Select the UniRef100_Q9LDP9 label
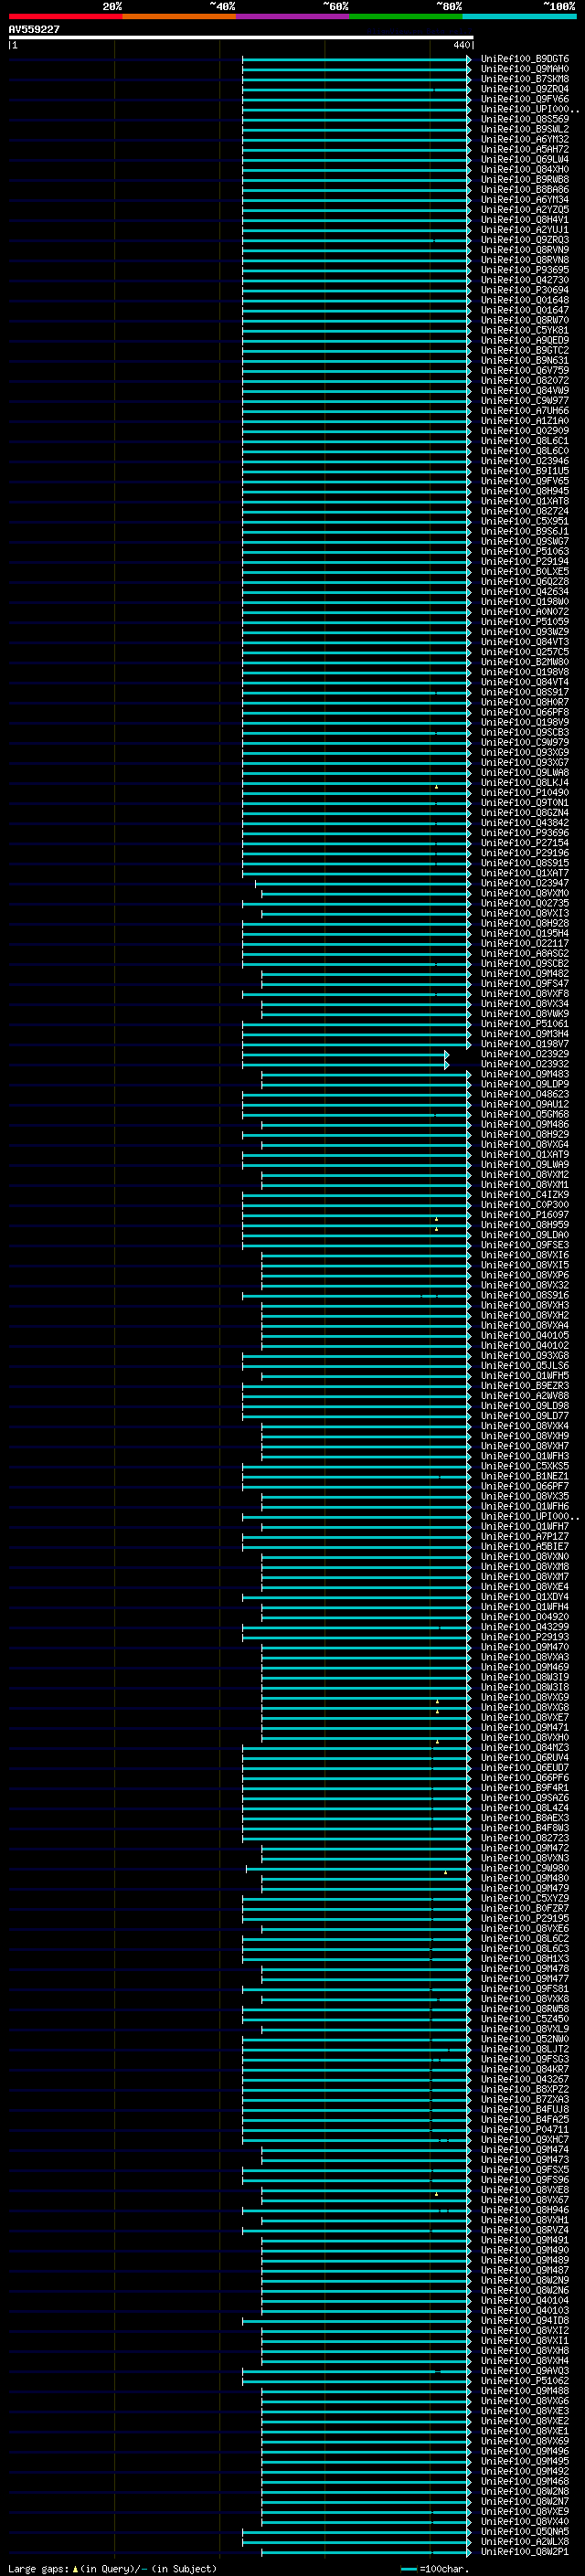 coord(525,1084)
